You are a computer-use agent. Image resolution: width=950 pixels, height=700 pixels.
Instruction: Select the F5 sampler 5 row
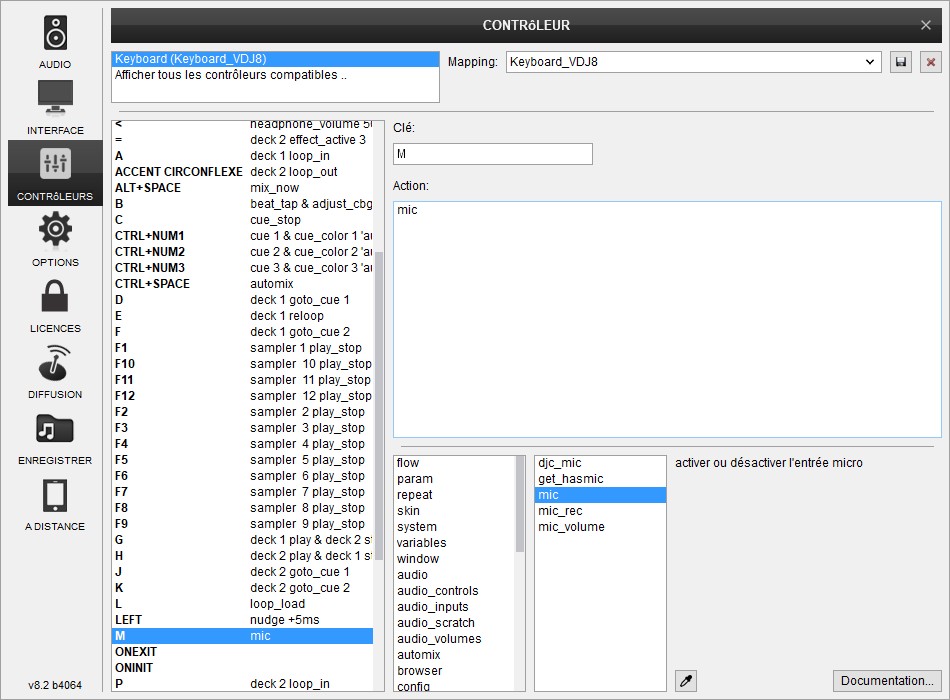coord(243,459)
